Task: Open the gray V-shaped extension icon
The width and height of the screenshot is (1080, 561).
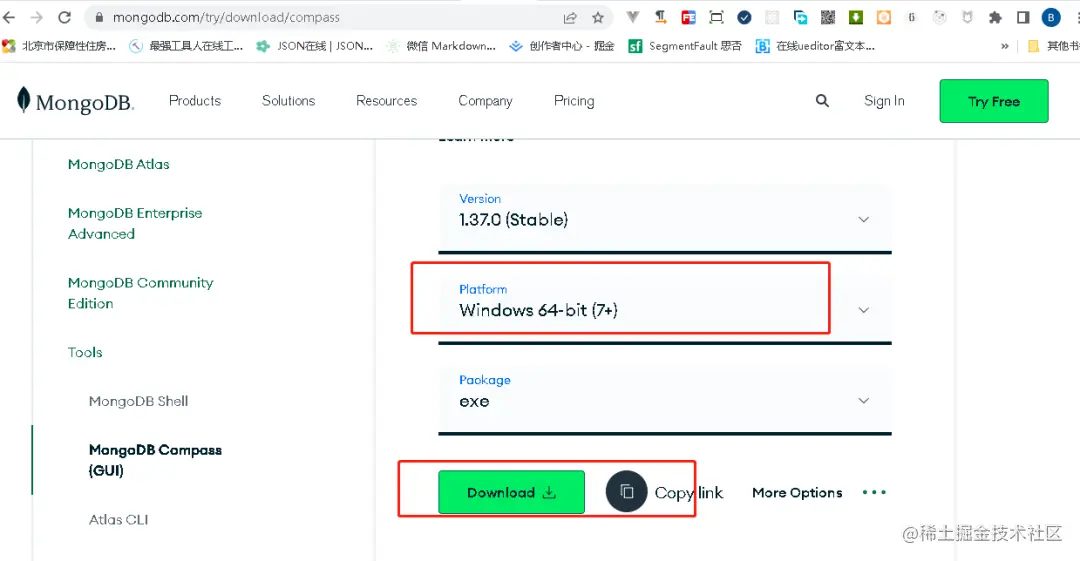Action: (632, 17)
